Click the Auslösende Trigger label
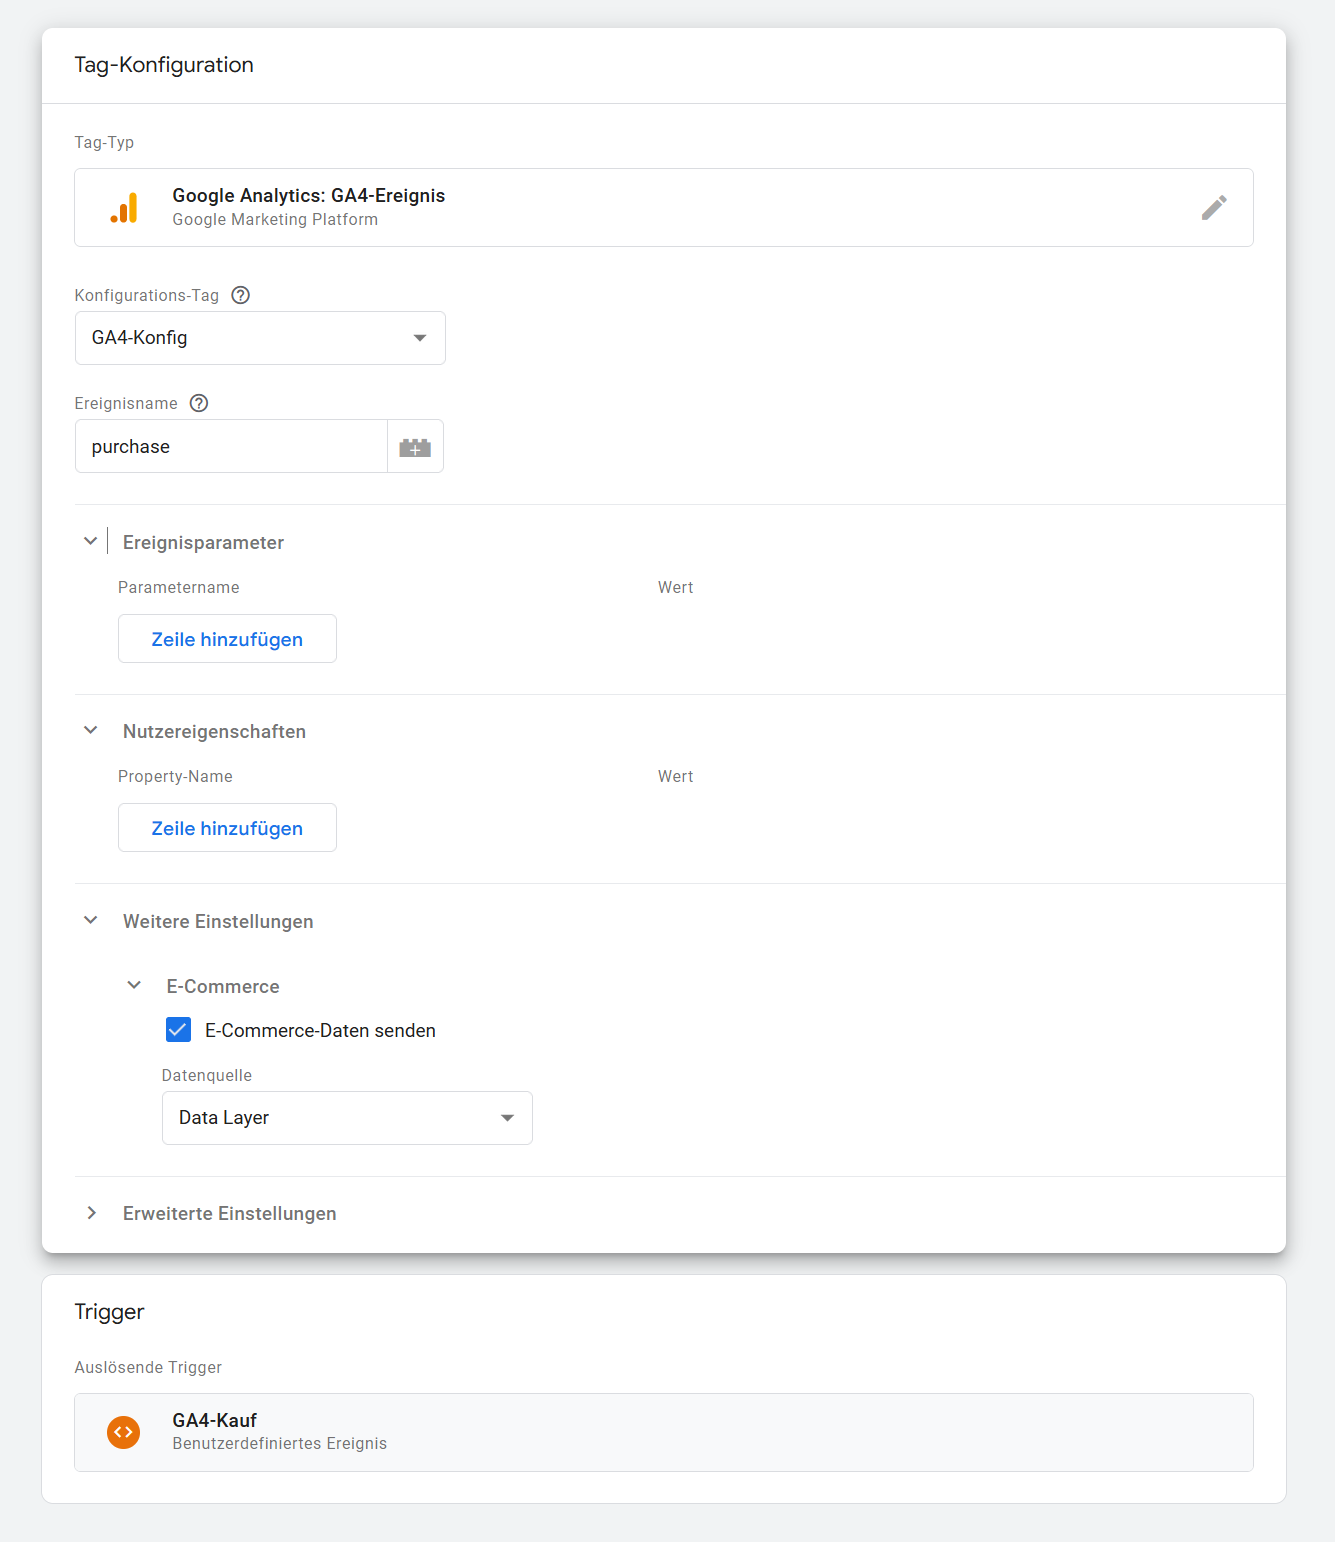This screenshot has height=1542, width=1335. click(x=148, y=1368)
